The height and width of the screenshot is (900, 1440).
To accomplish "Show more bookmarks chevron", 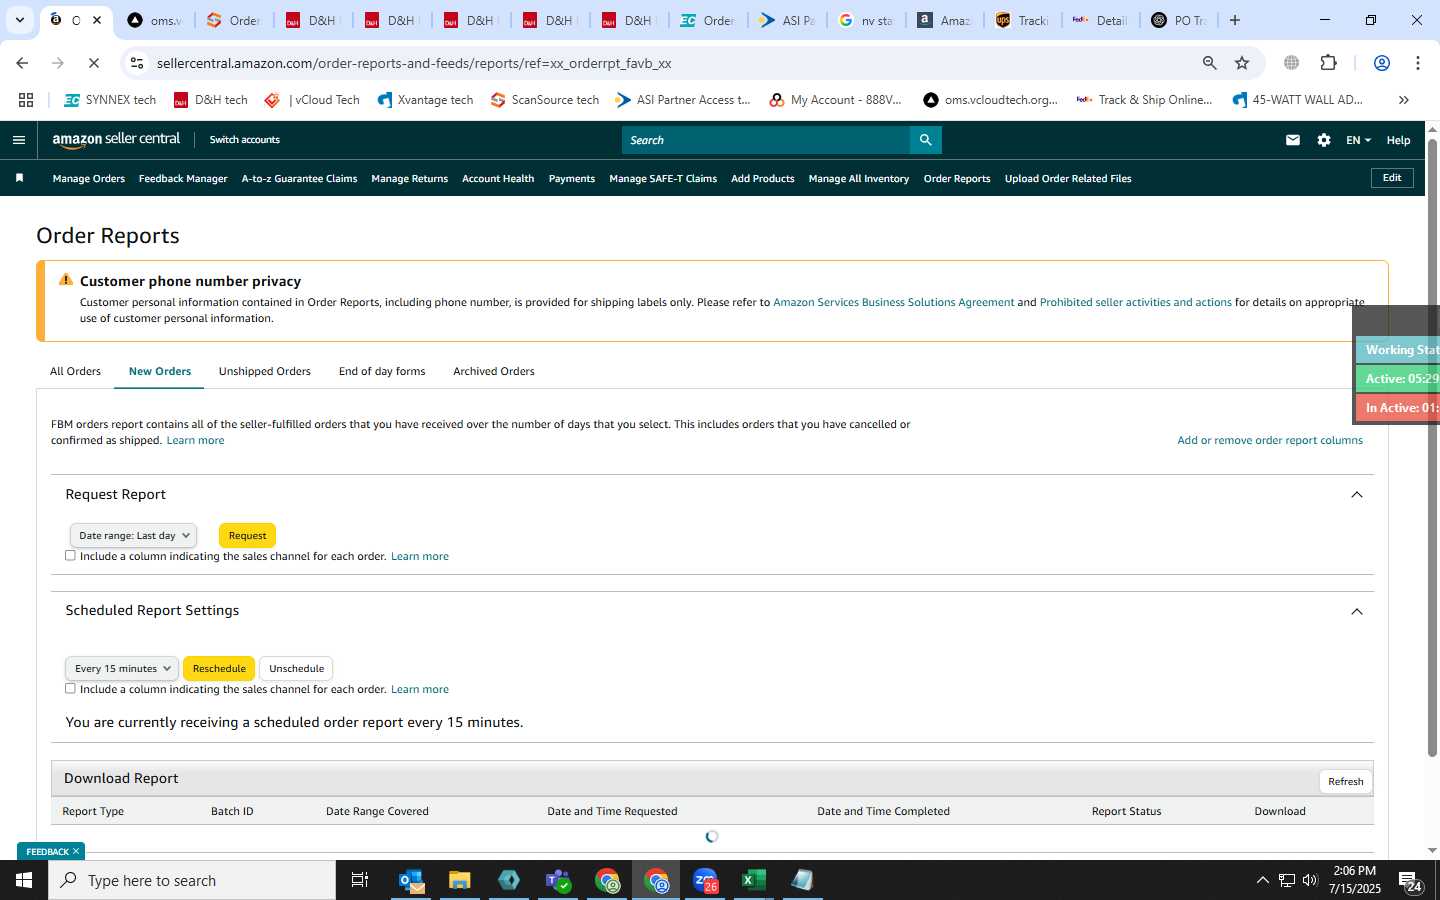I will [1404, 100].
